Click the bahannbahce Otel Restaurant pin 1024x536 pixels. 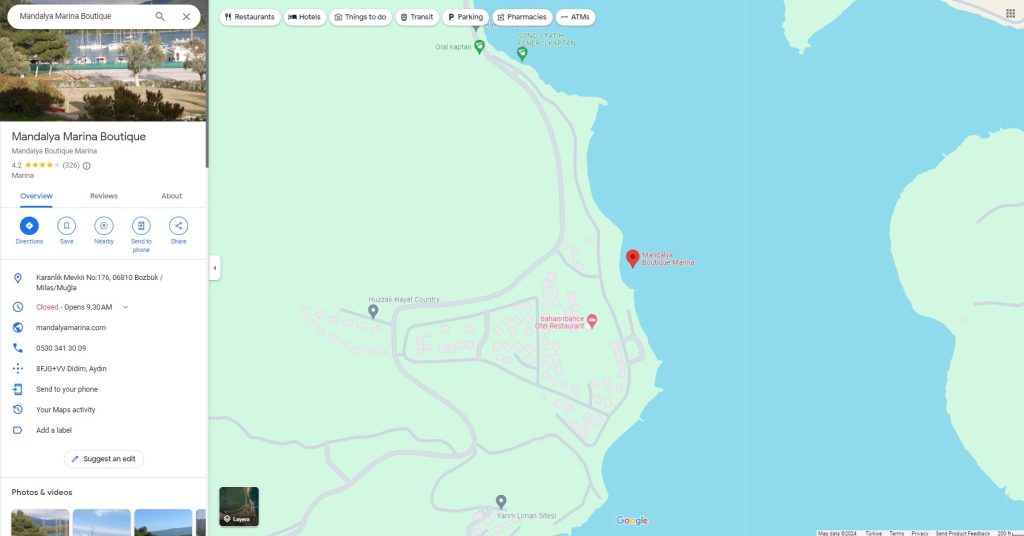[x=592, y=321]
